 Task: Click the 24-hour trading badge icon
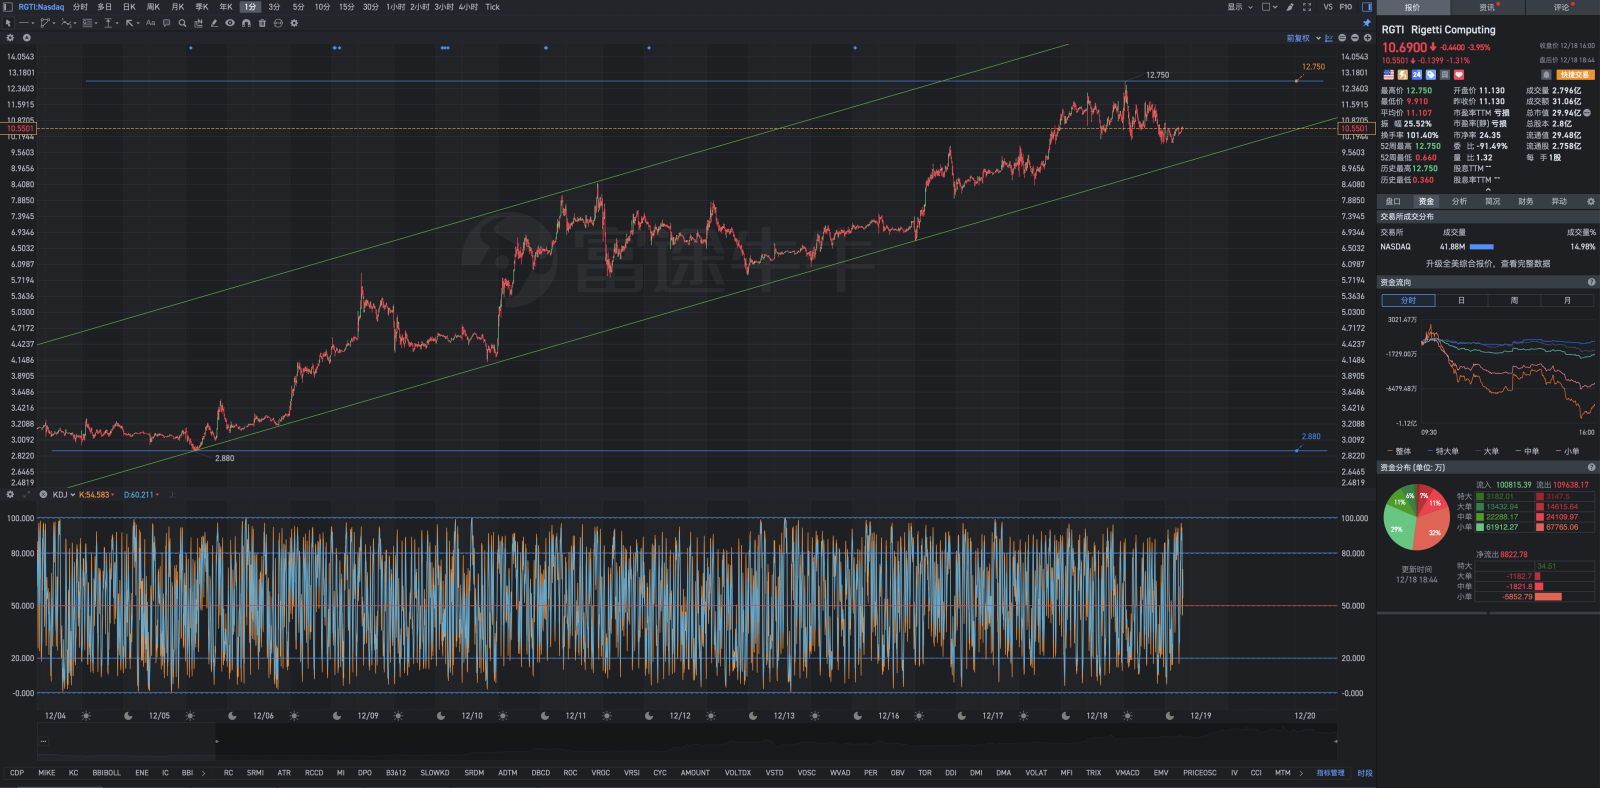tap(1417, 75)
